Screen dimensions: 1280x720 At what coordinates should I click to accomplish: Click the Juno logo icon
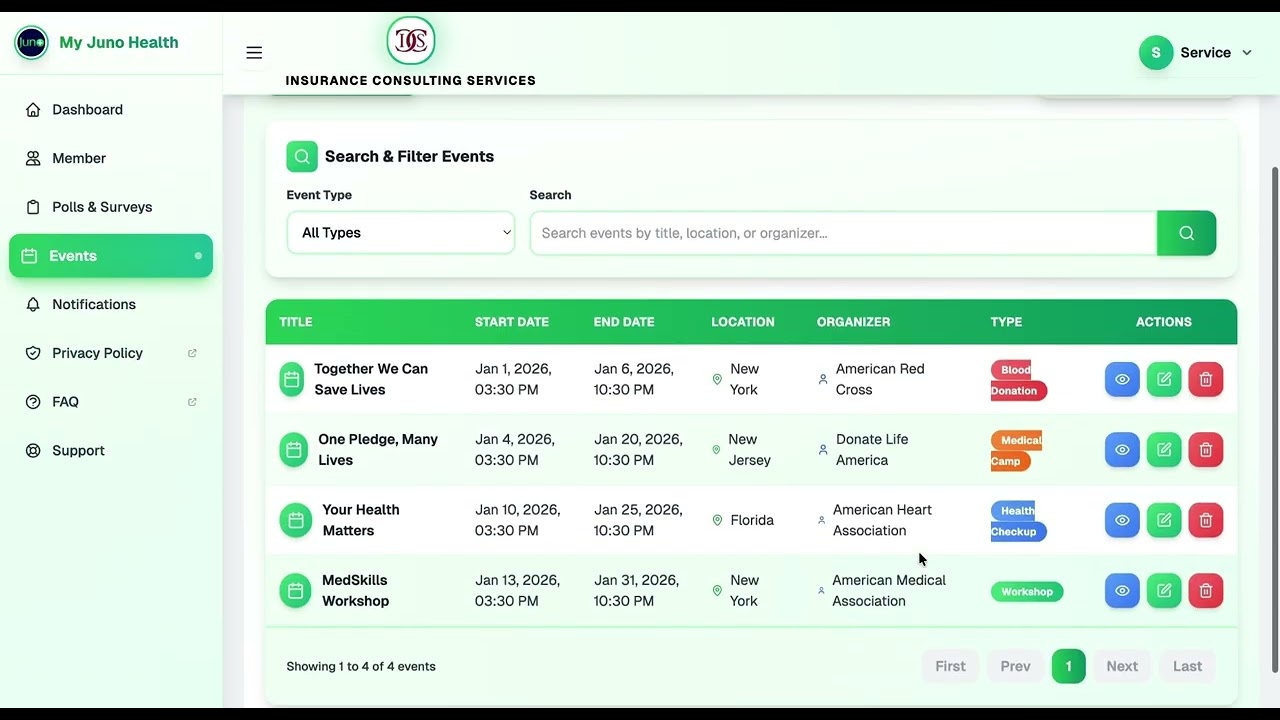pos(31,42)
